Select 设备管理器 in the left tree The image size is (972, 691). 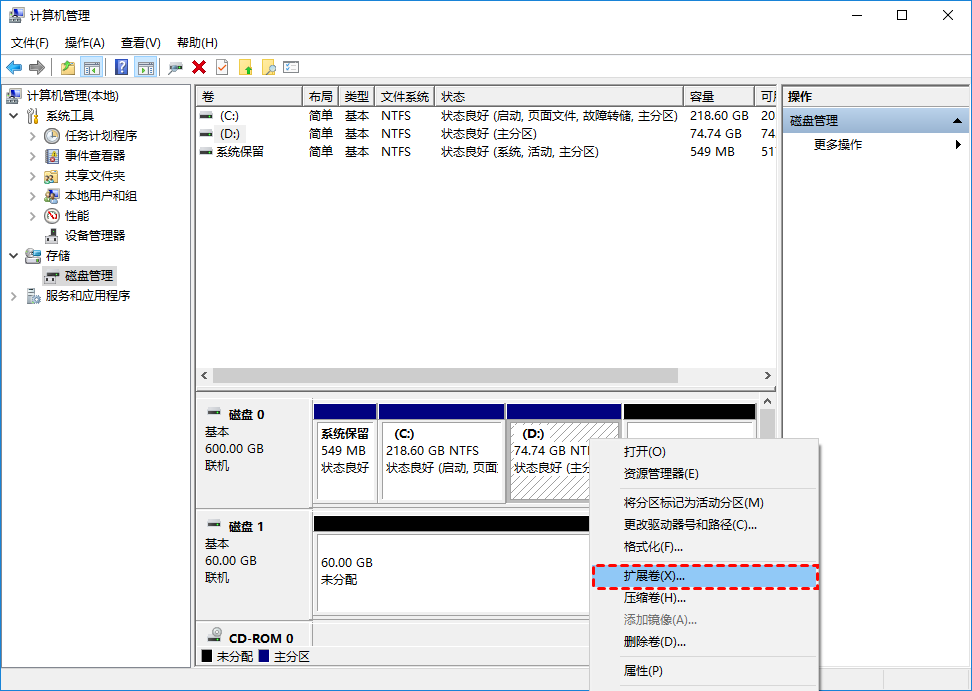pyautogui.click(x=95, y=236)
